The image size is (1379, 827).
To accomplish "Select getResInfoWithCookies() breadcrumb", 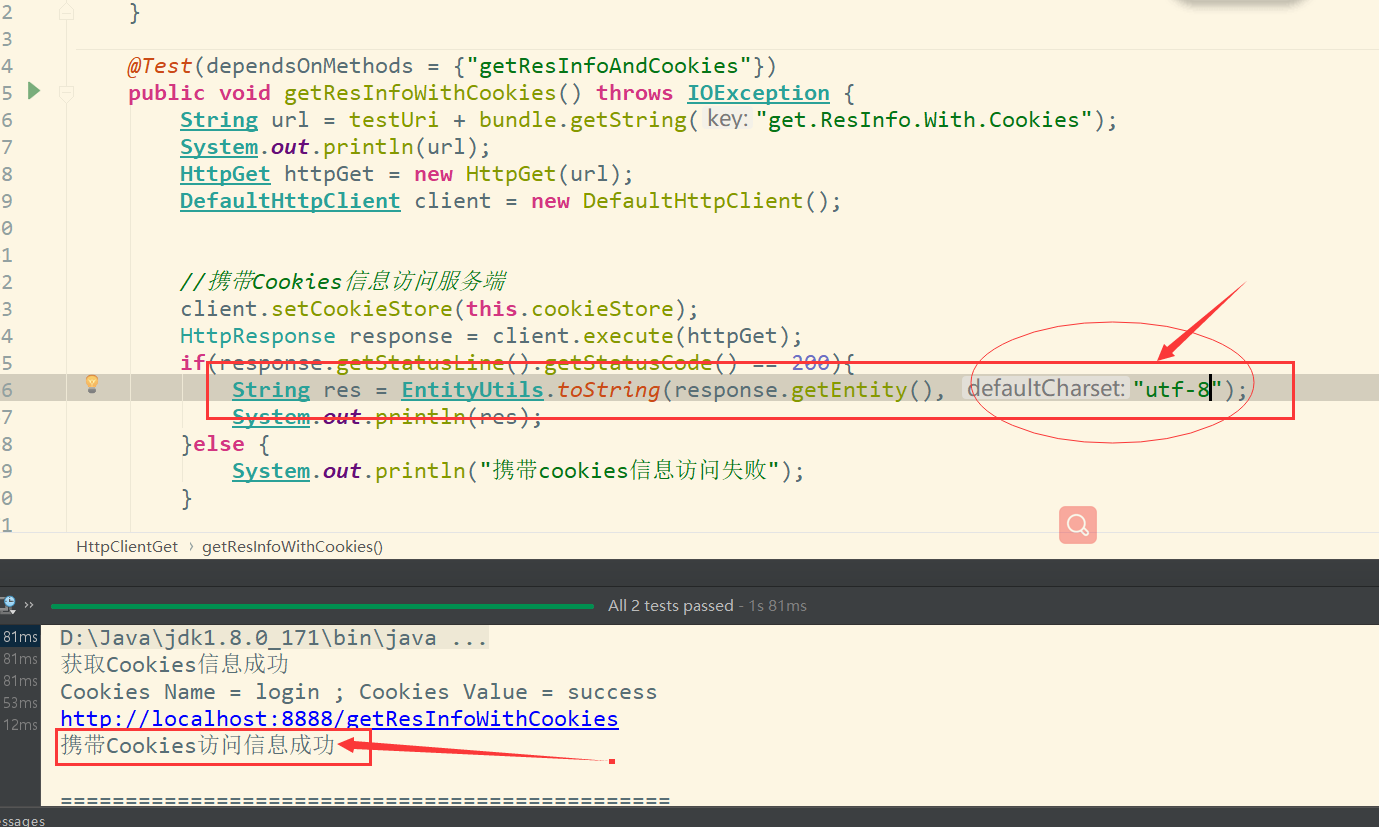I will coord(292,547).
